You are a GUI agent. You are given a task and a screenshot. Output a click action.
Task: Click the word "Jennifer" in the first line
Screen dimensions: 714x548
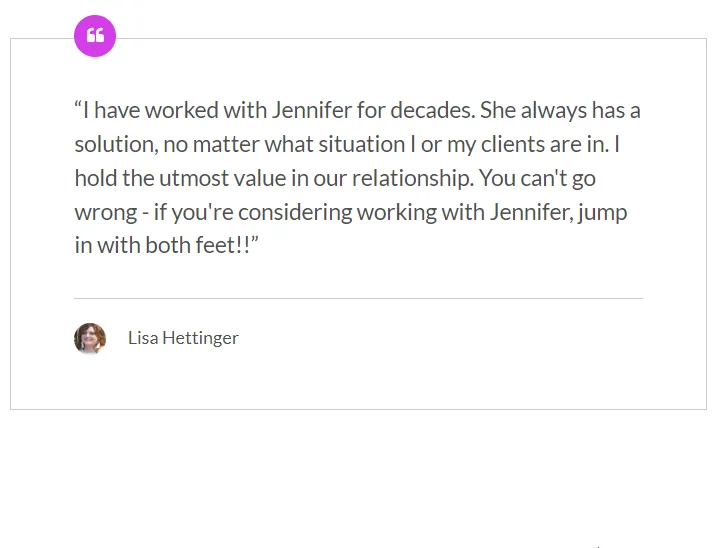312,110
